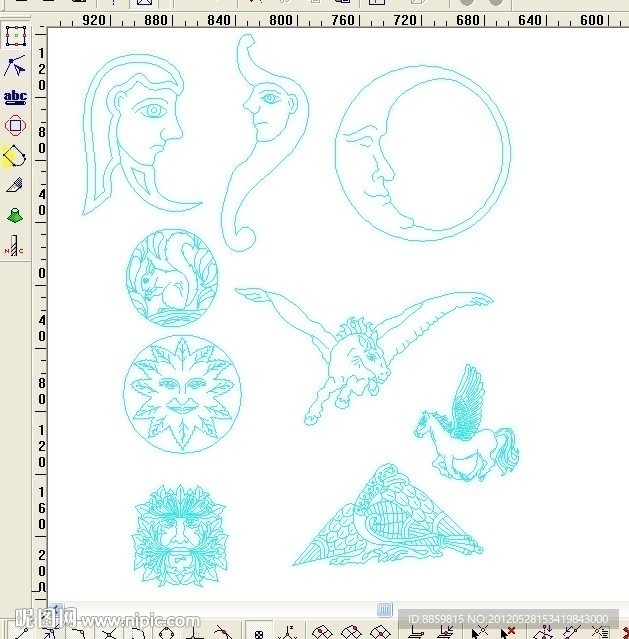The height and width of the screenshot is (639, 629).
Task: Click the red octagon shape transform tool
Action: pos(15,126)
